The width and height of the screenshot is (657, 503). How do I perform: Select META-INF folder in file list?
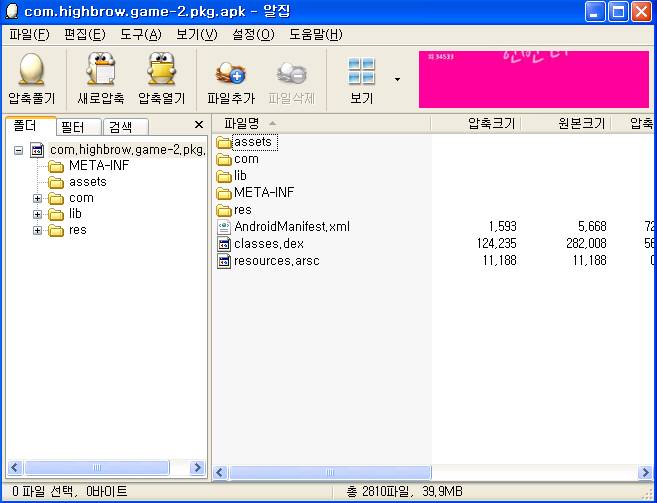tap(264, 193)
